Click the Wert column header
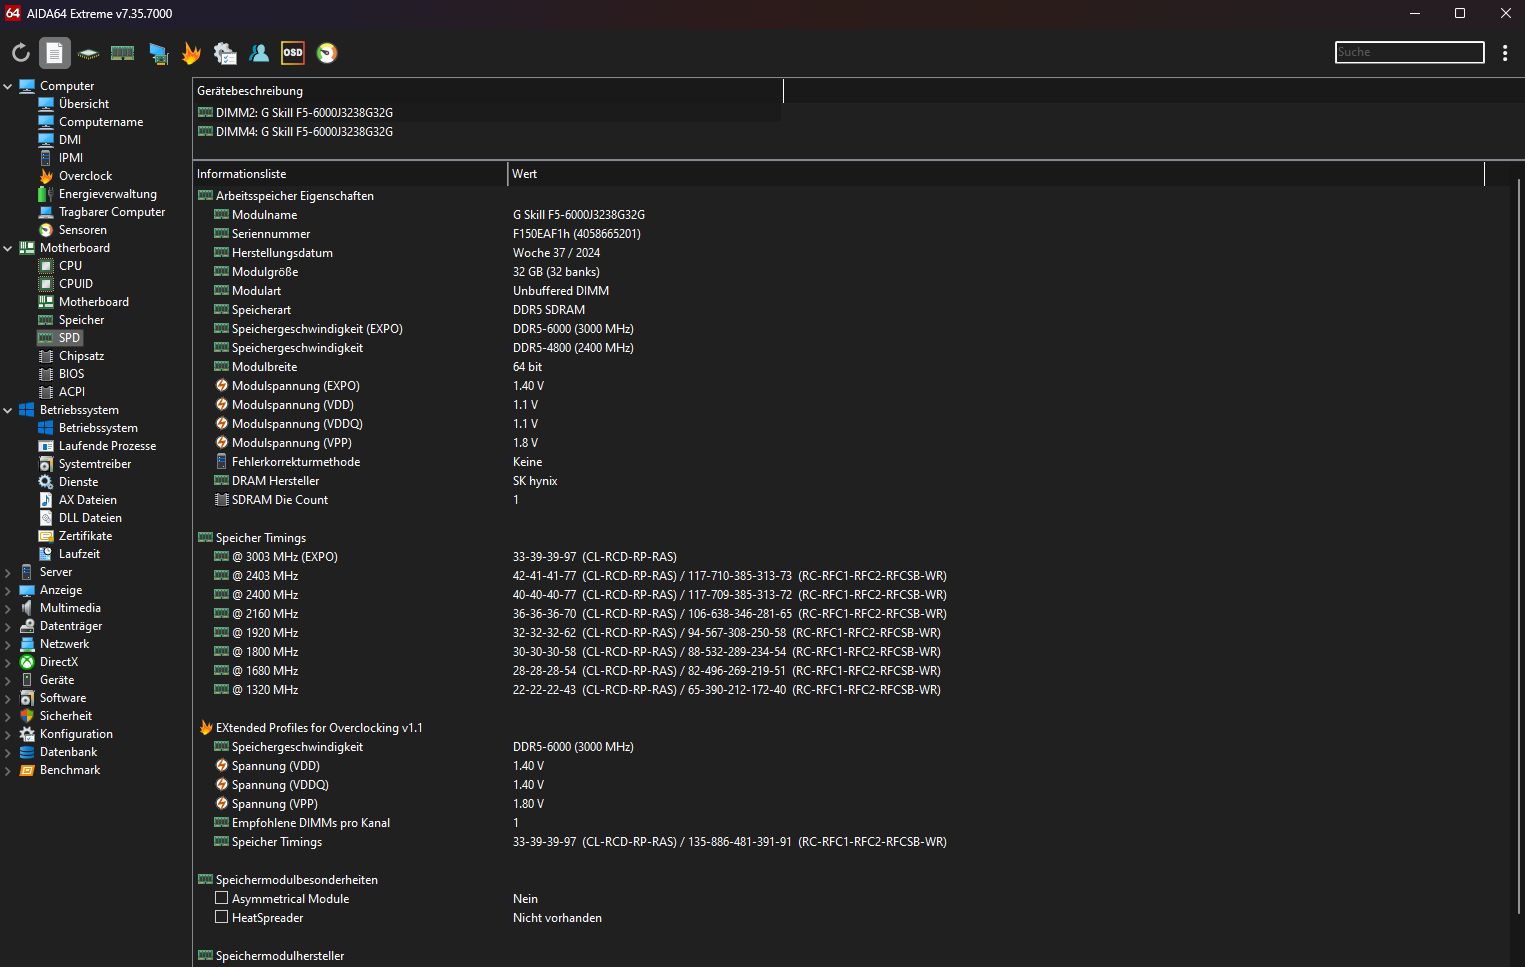Screen dimensions: 1525x967 pyautogui.click(x=997, y=174)
